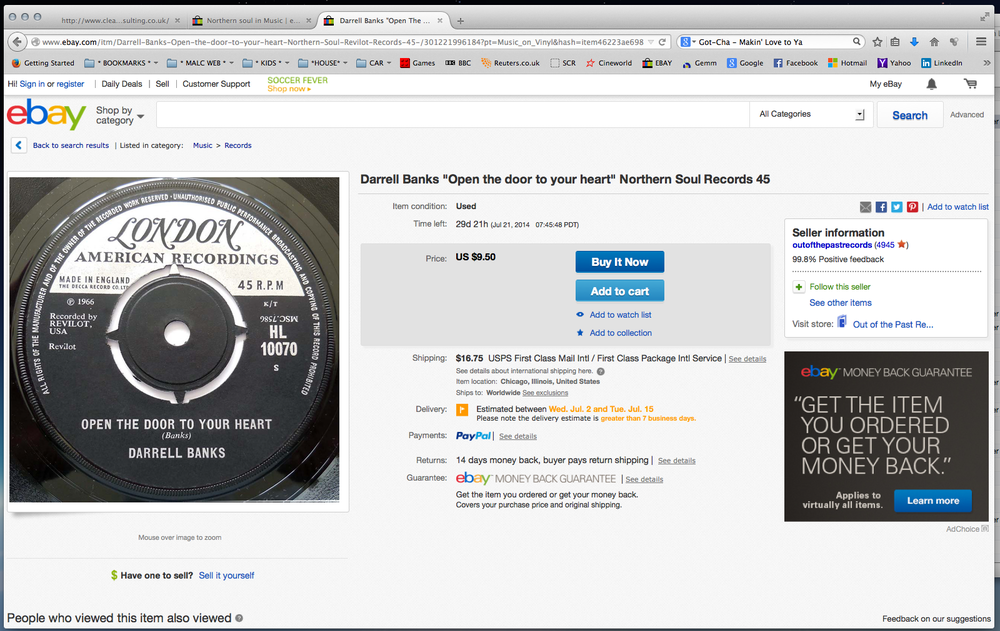Viewport: 1000px width, 631px height.
Task: Open eBay notifications bell
Action: (932, 84)
